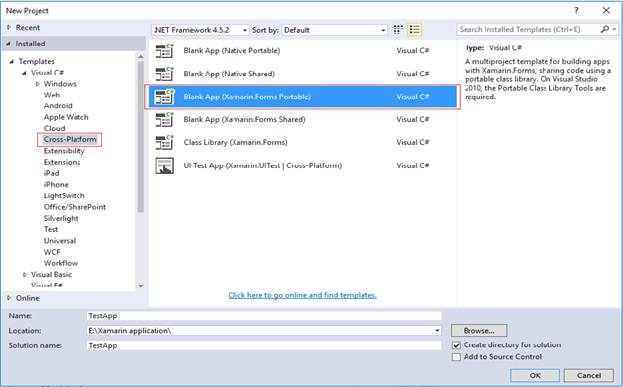623x387 pixels.
Task: Select the Apple Watch template category
Action: pyautogui.click(x=66, y=117)
